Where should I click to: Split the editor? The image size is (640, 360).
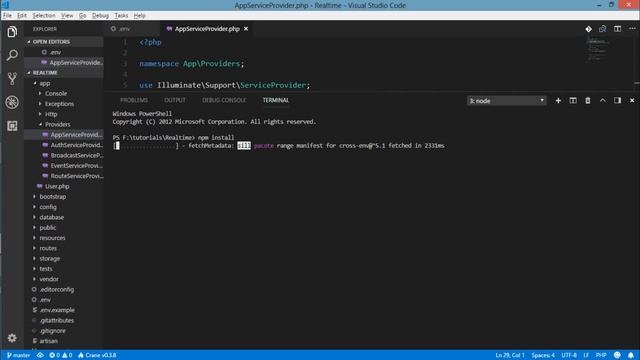coord(618,29)
